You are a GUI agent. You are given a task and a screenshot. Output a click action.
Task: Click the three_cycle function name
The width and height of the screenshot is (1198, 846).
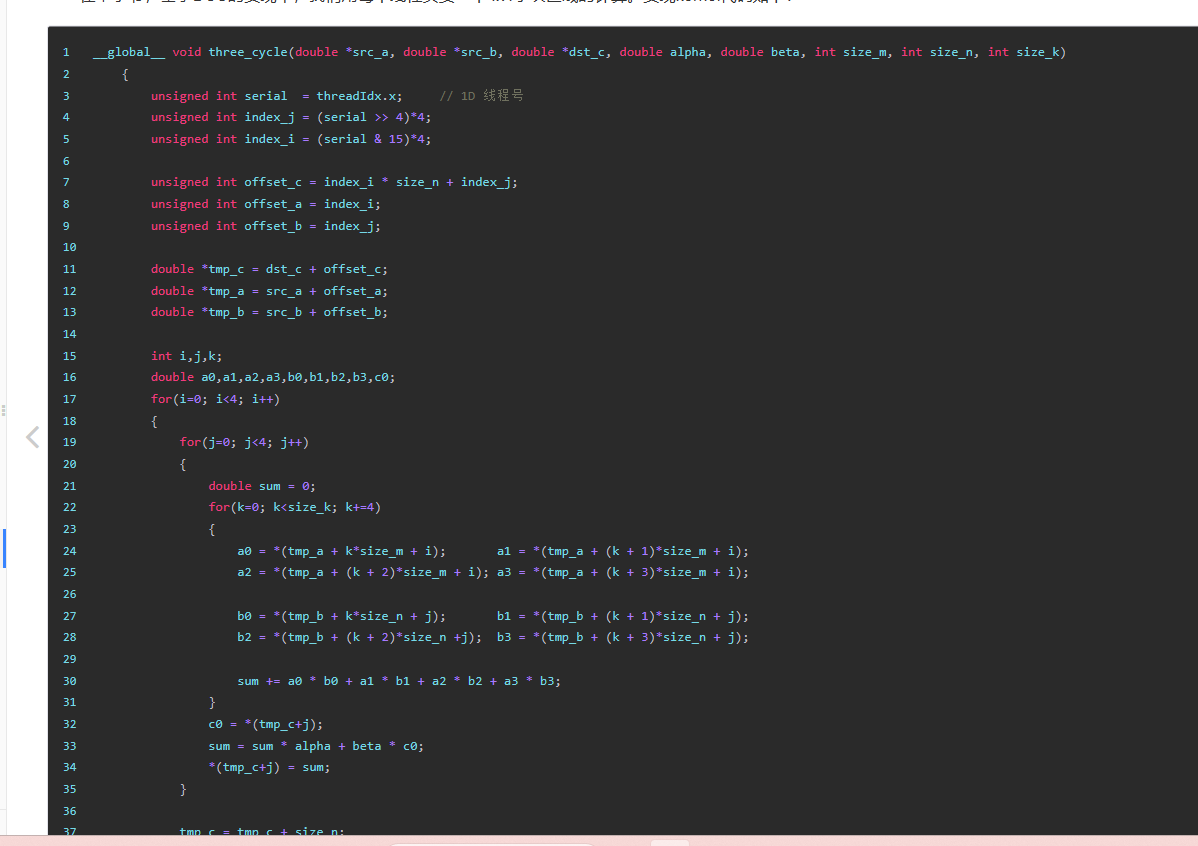pyautogui.click(x=248, y=53)
